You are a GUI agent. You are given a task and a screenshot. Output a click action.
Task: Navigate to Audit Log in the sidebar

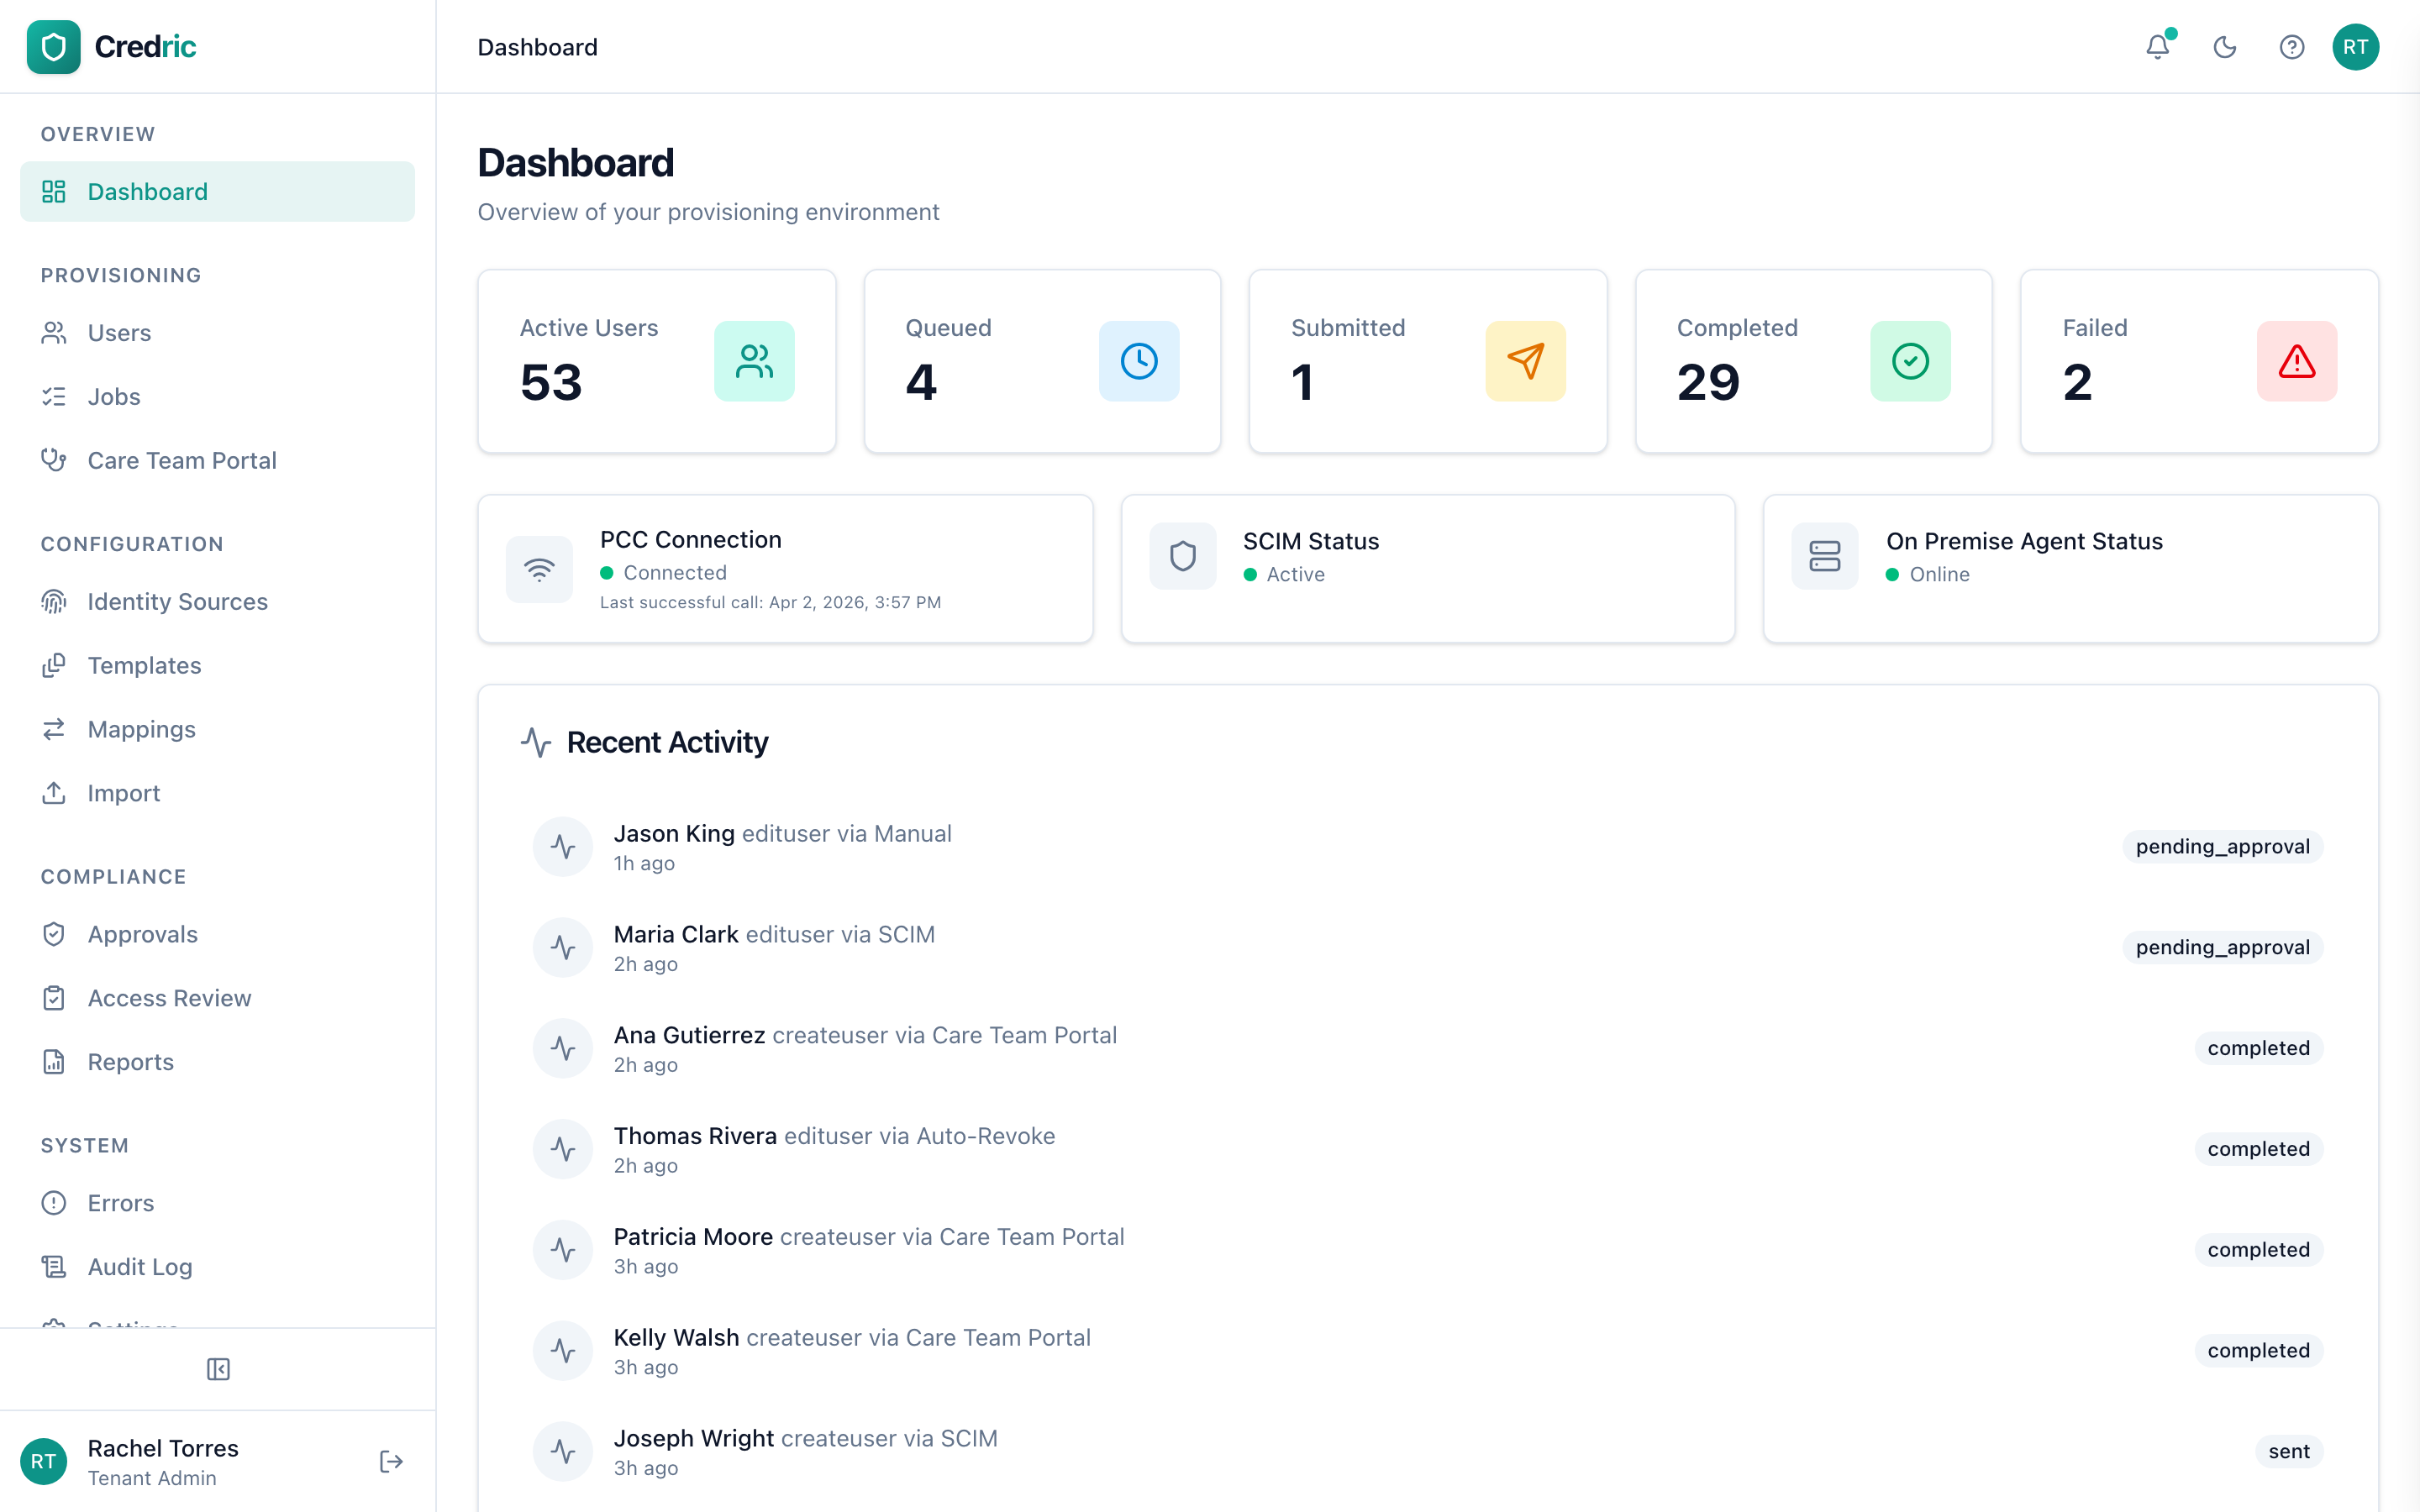(139, 1266)
